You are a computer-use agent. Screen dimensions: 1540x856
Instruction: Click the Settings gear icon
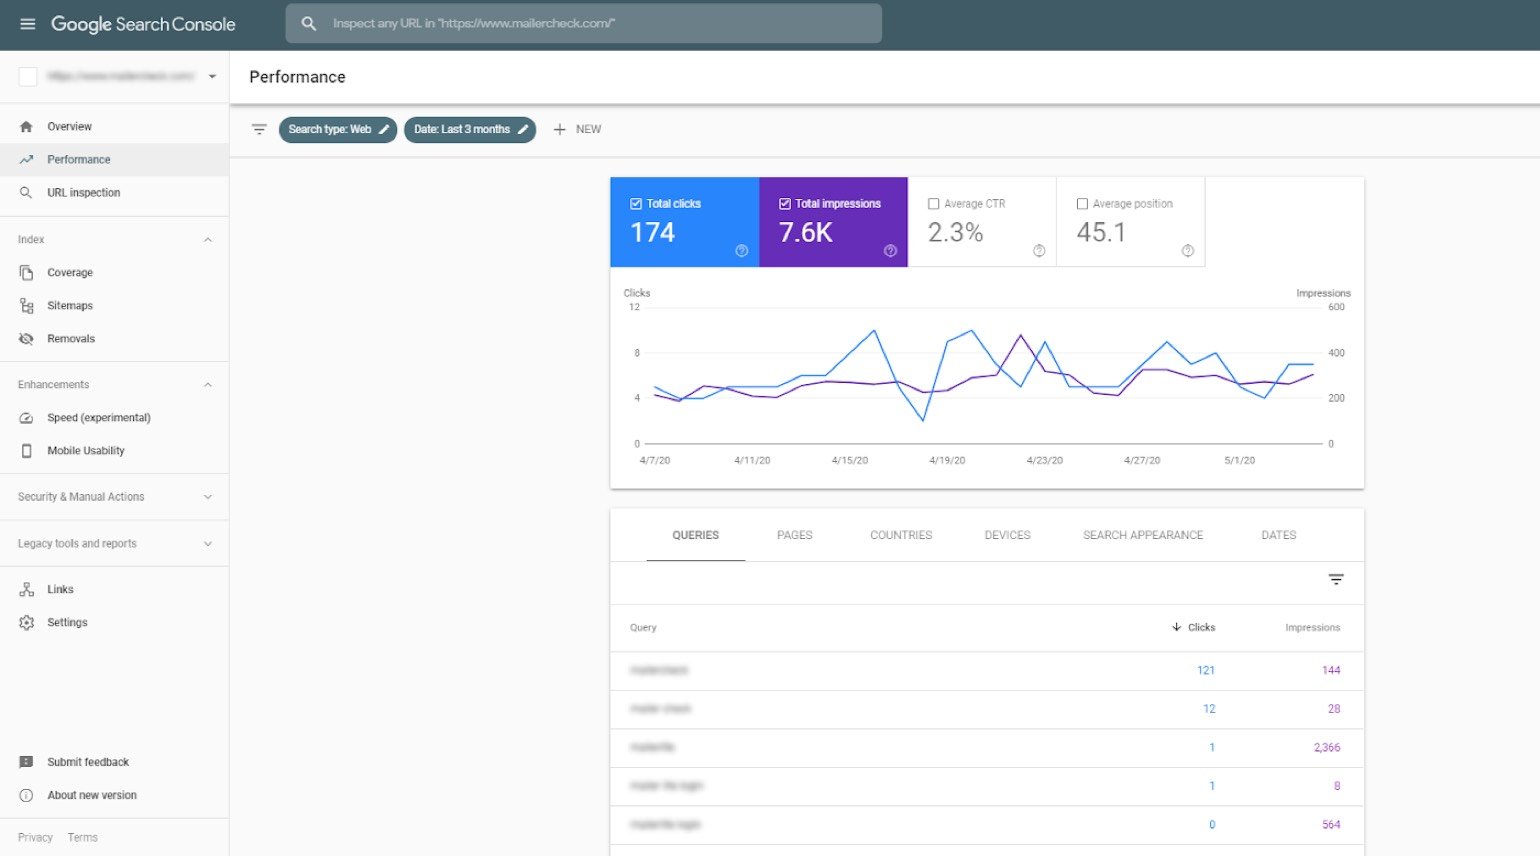26,623
